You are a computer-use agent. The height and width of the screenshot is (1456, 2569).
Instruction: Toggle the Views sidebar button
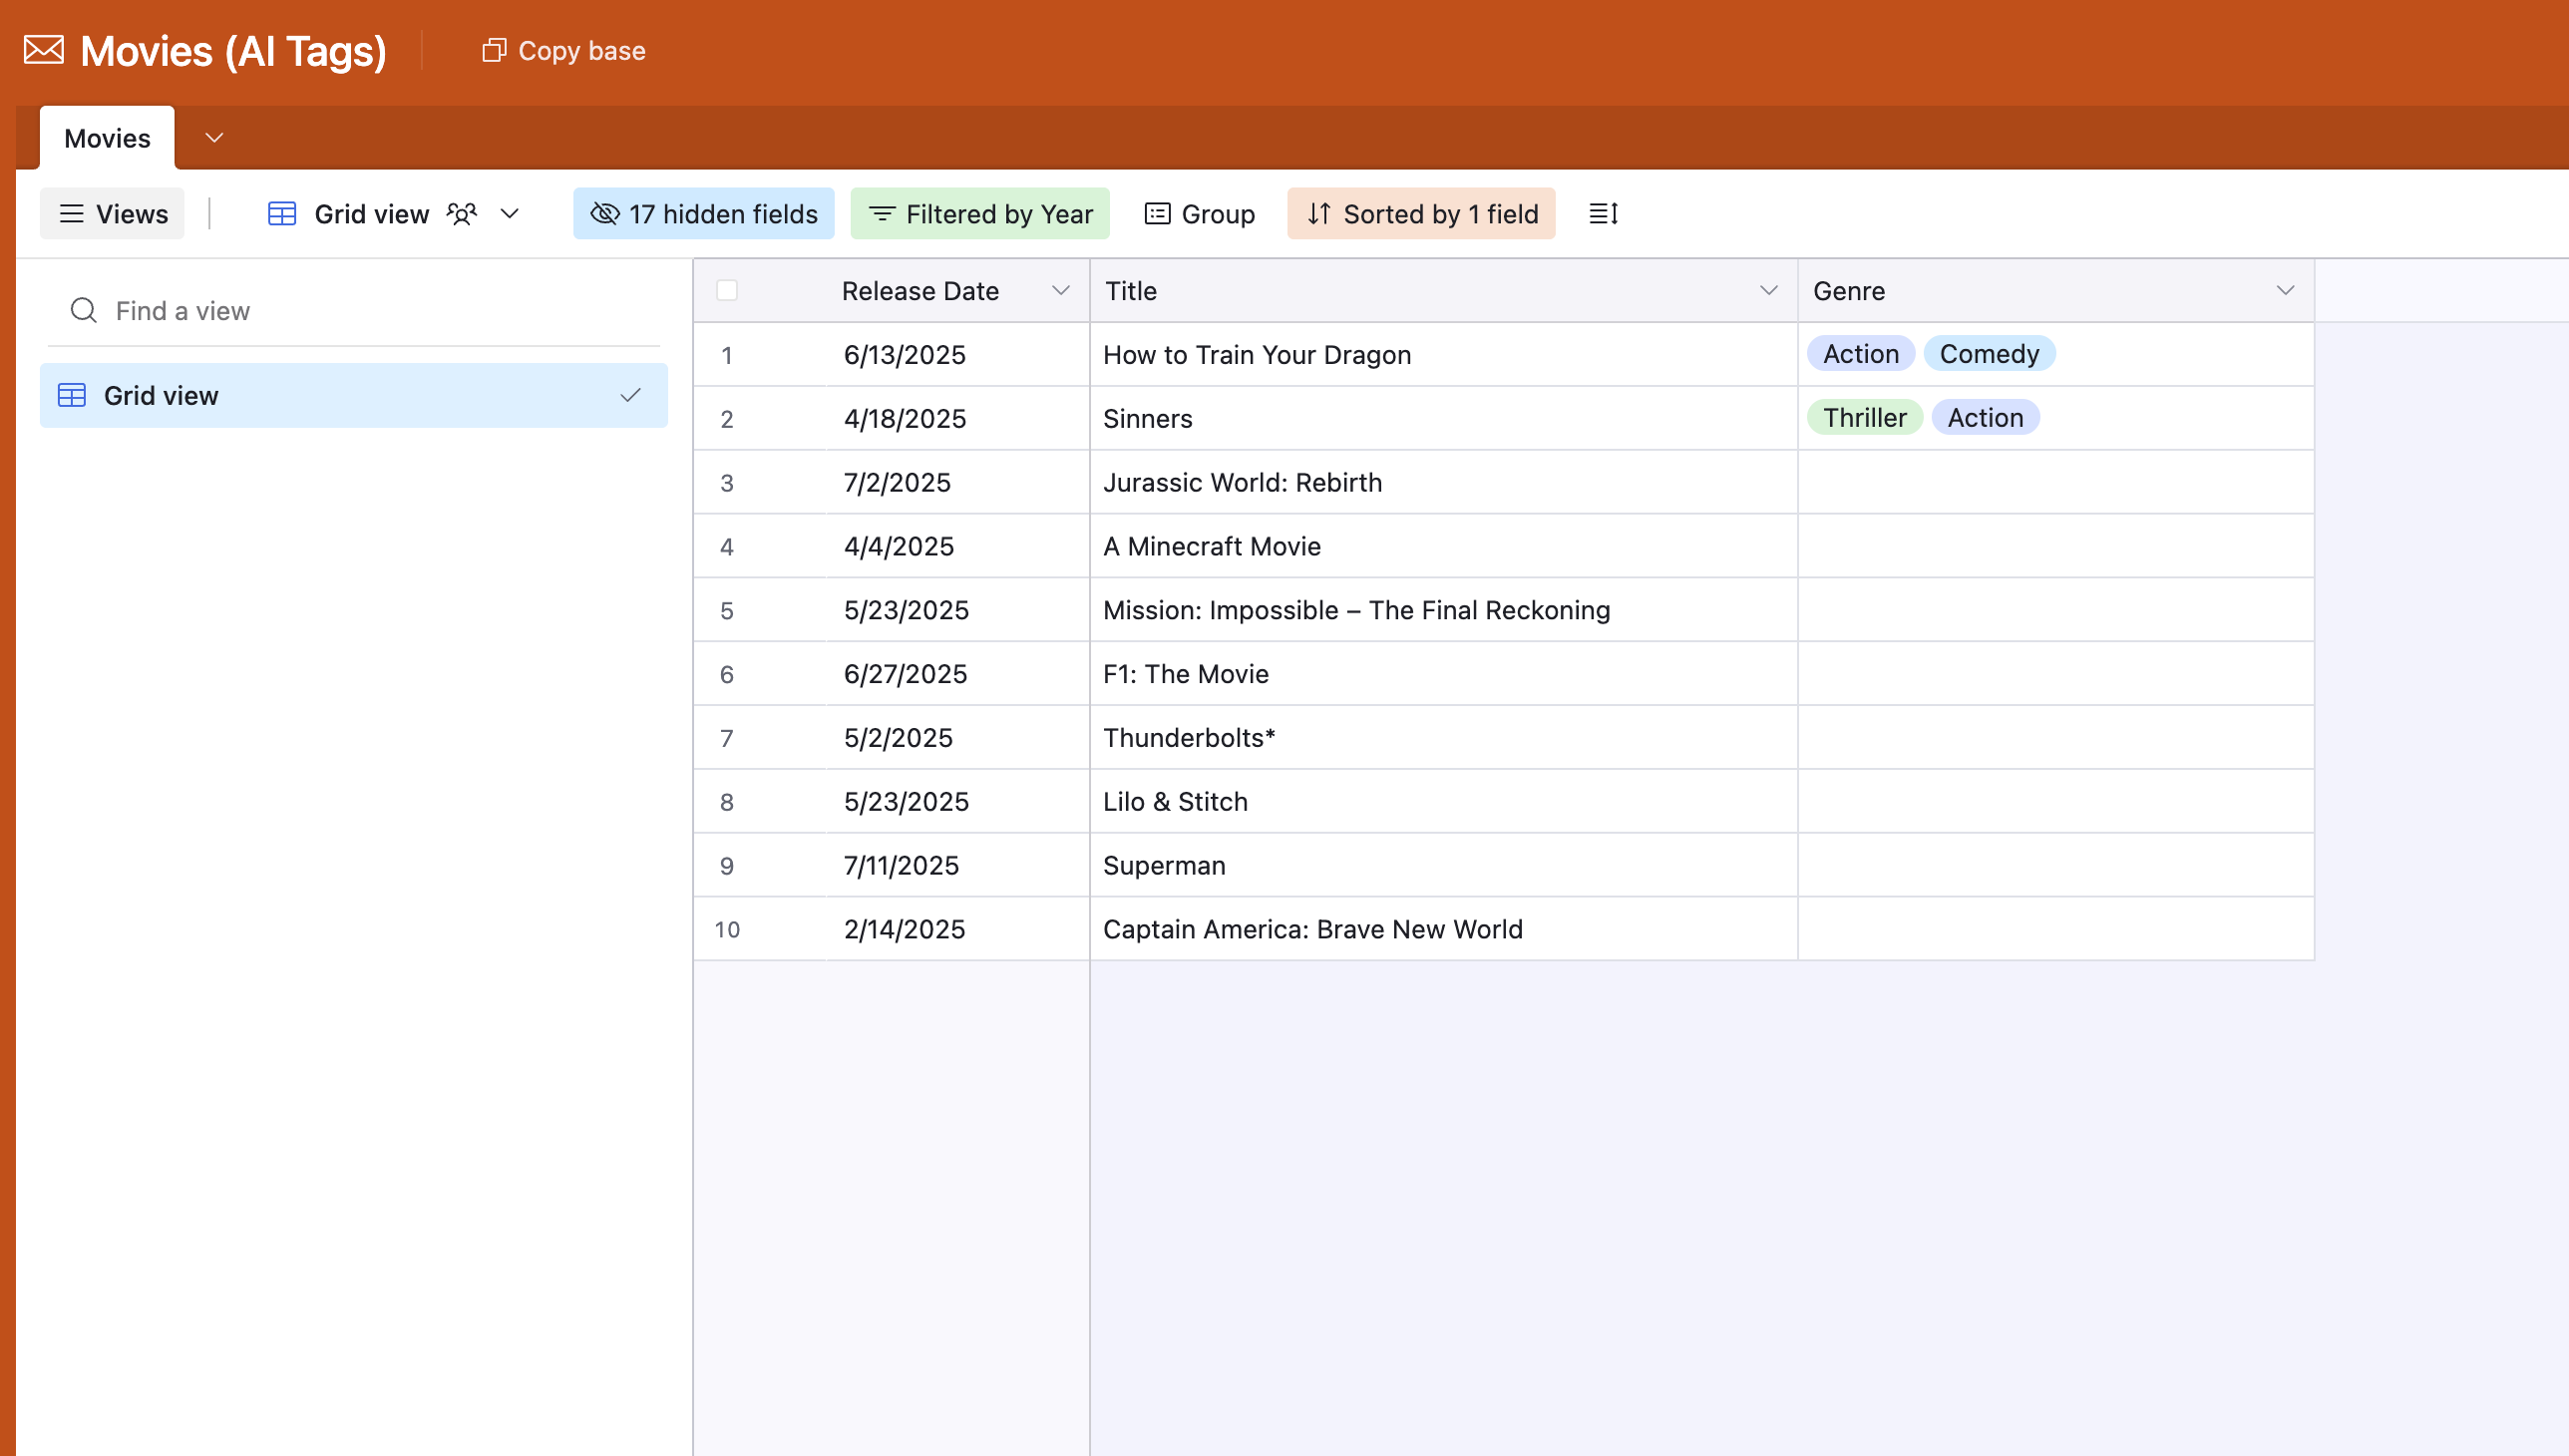pyautogui.click(x=112, y=214)
